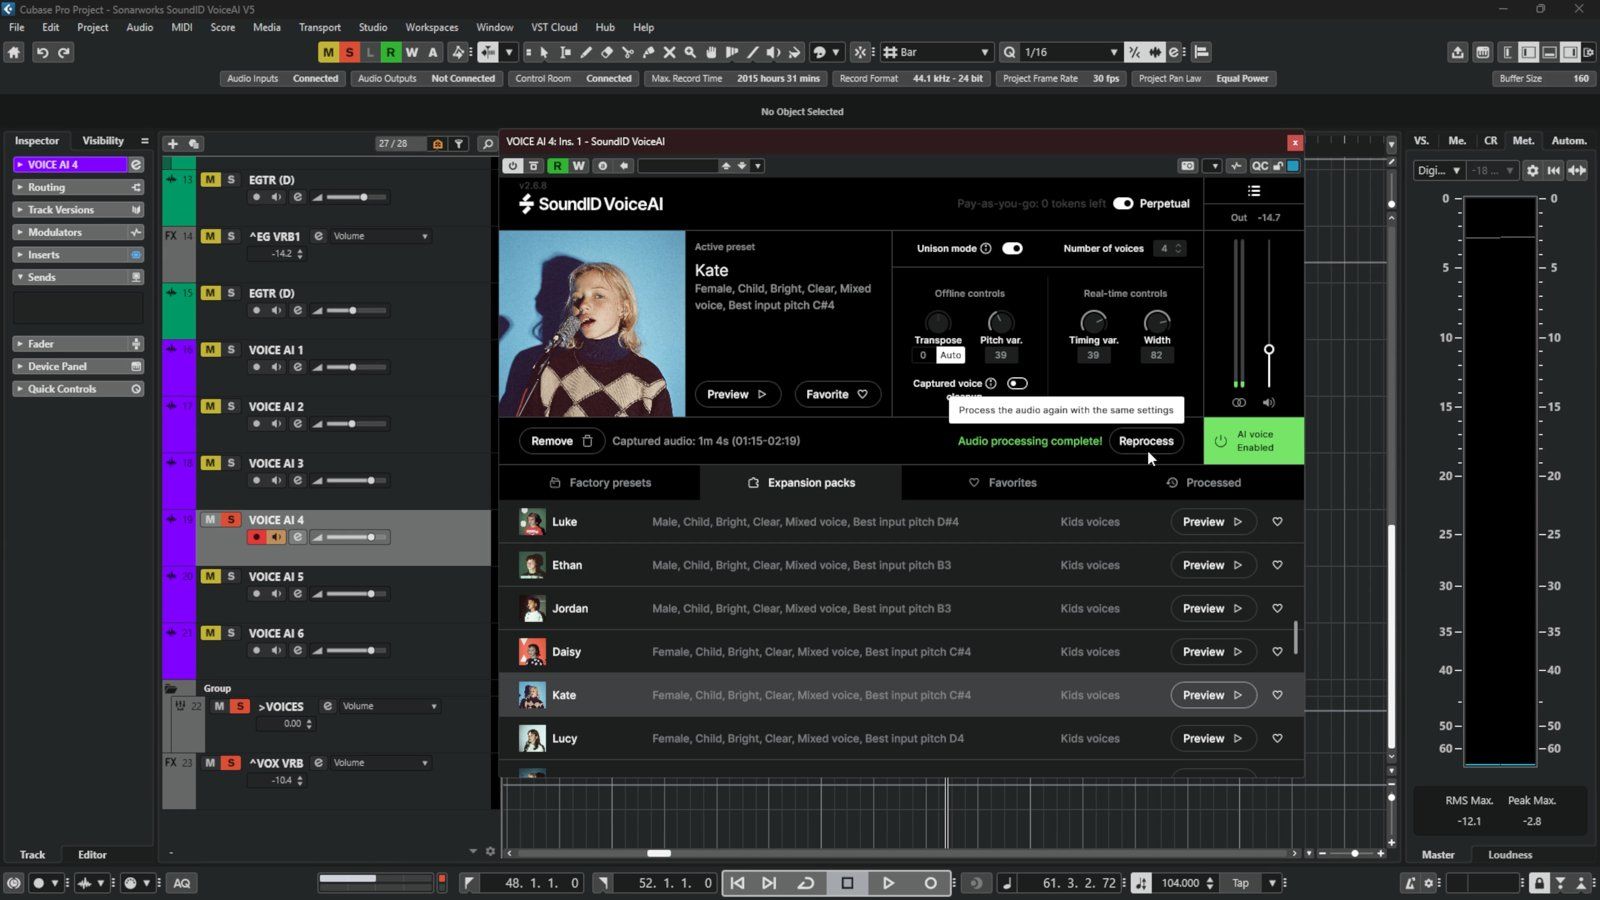This screenshot has height=900, width=1600.
Task: Toggle the Unison mode switch
Action: [x=1012, y=249]
